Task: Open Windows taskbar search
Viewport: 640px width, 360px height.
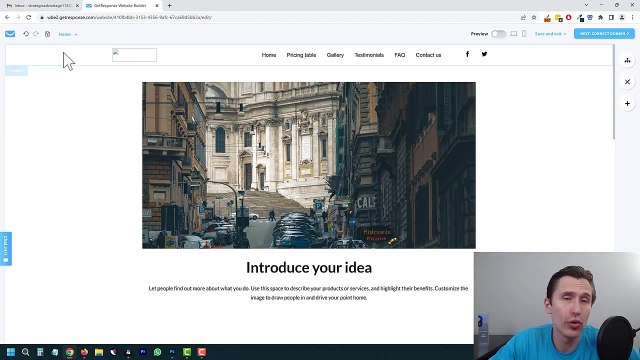Action: tap(25, 352)
